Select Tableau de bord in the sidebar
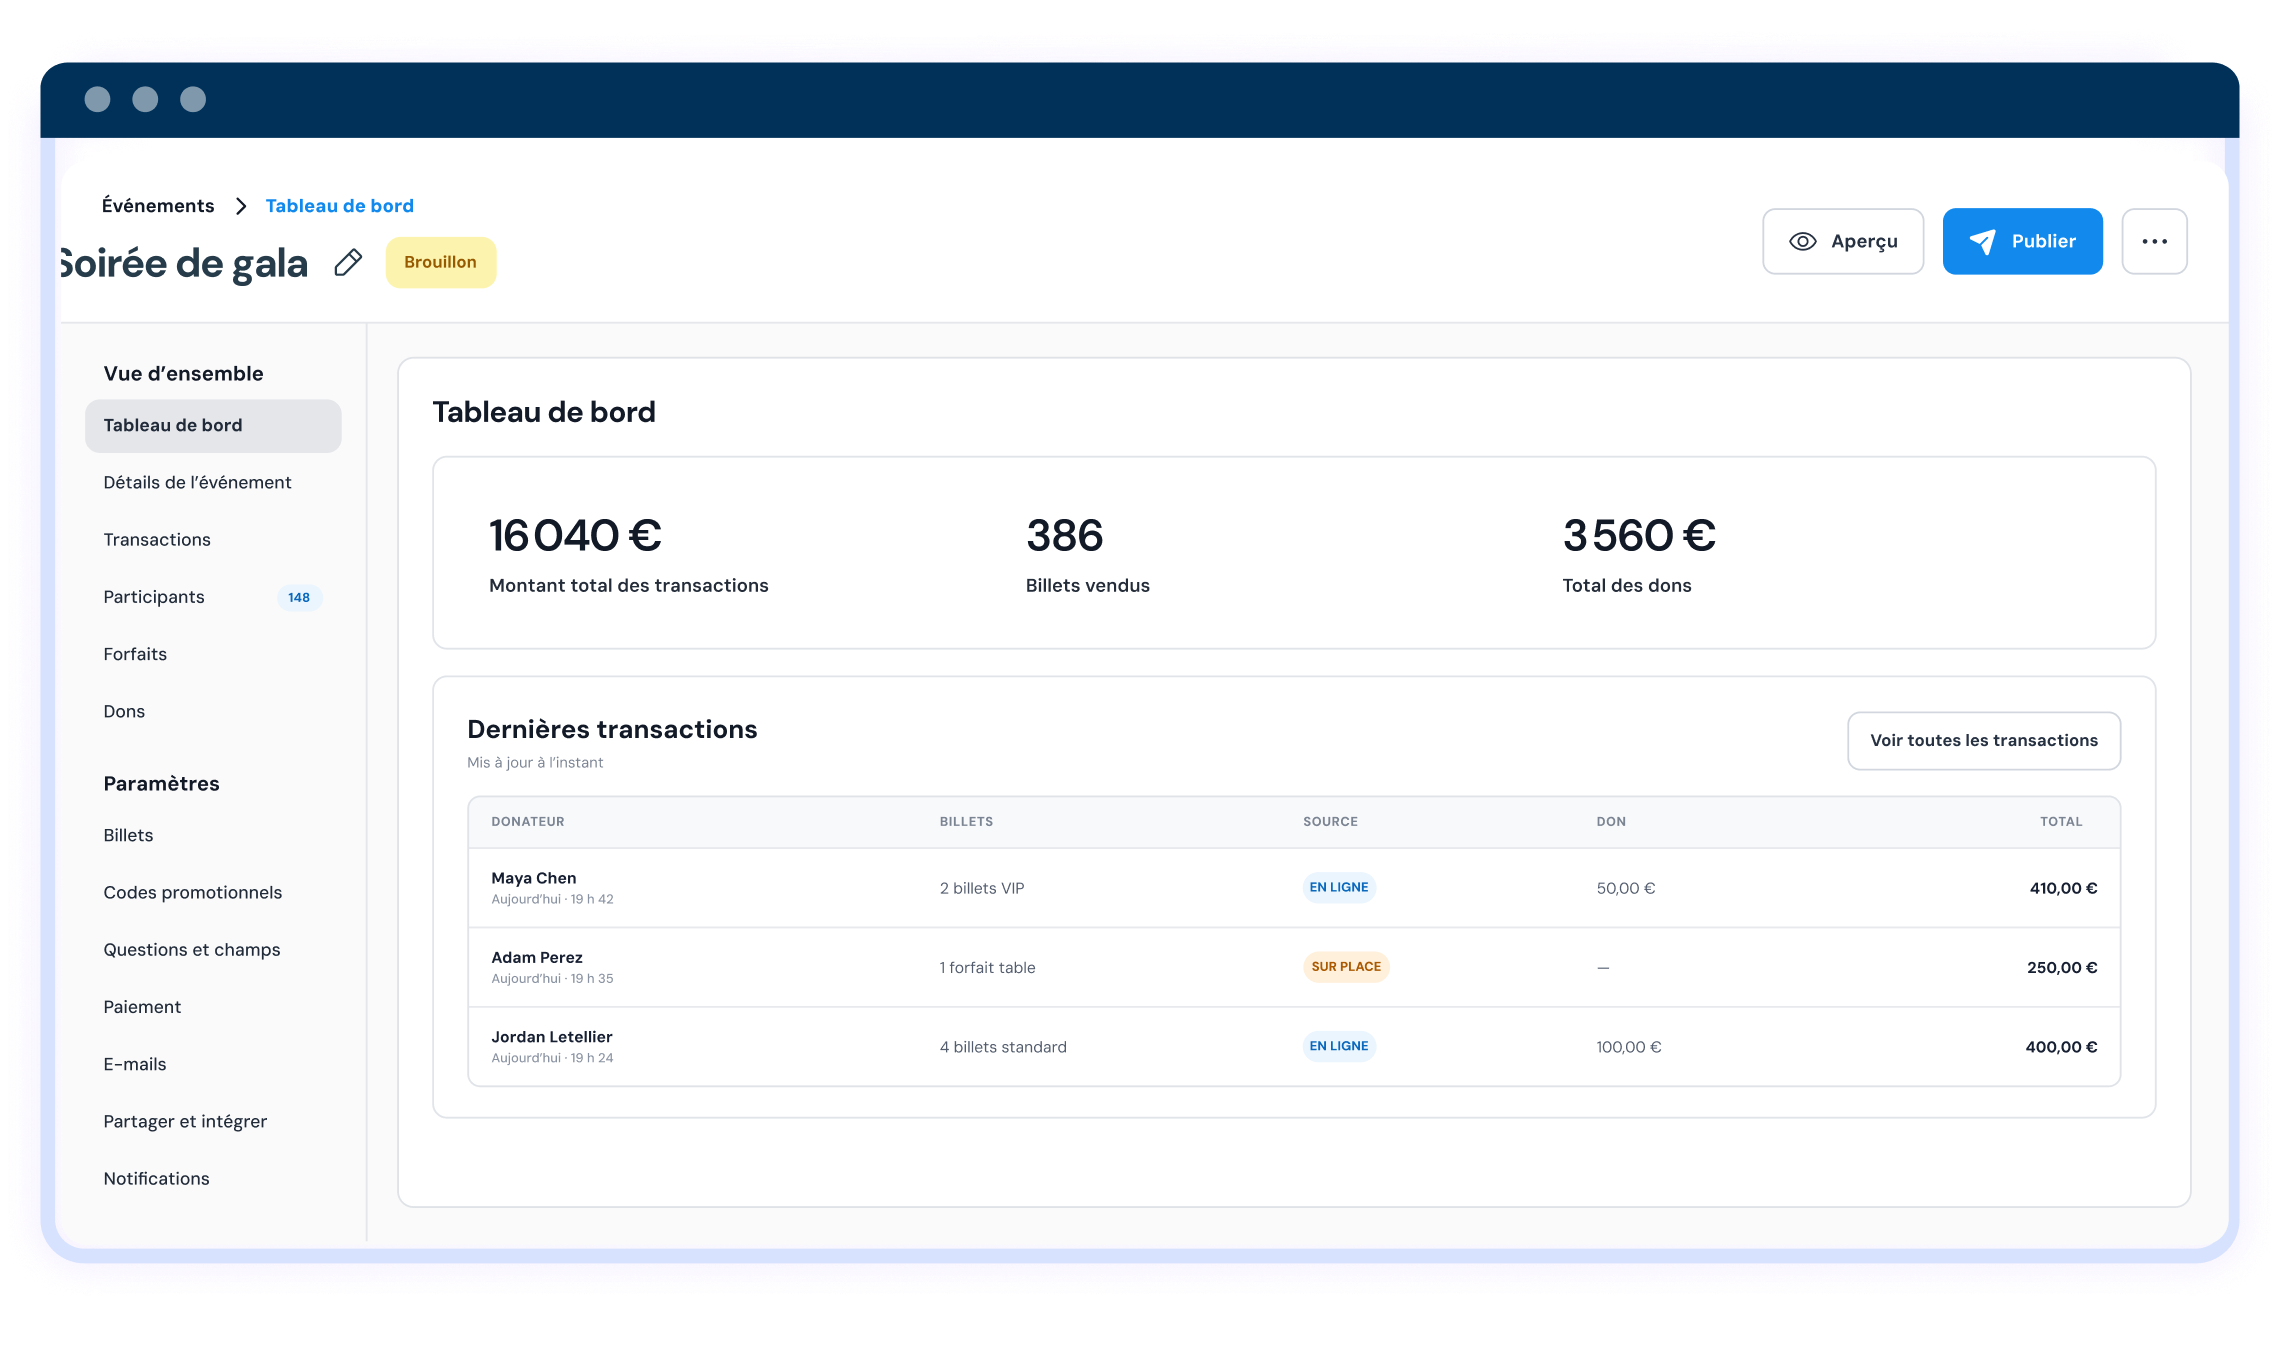Image resolution: width=2280 pixels, height=1354 pixels. tap(213, 426)
